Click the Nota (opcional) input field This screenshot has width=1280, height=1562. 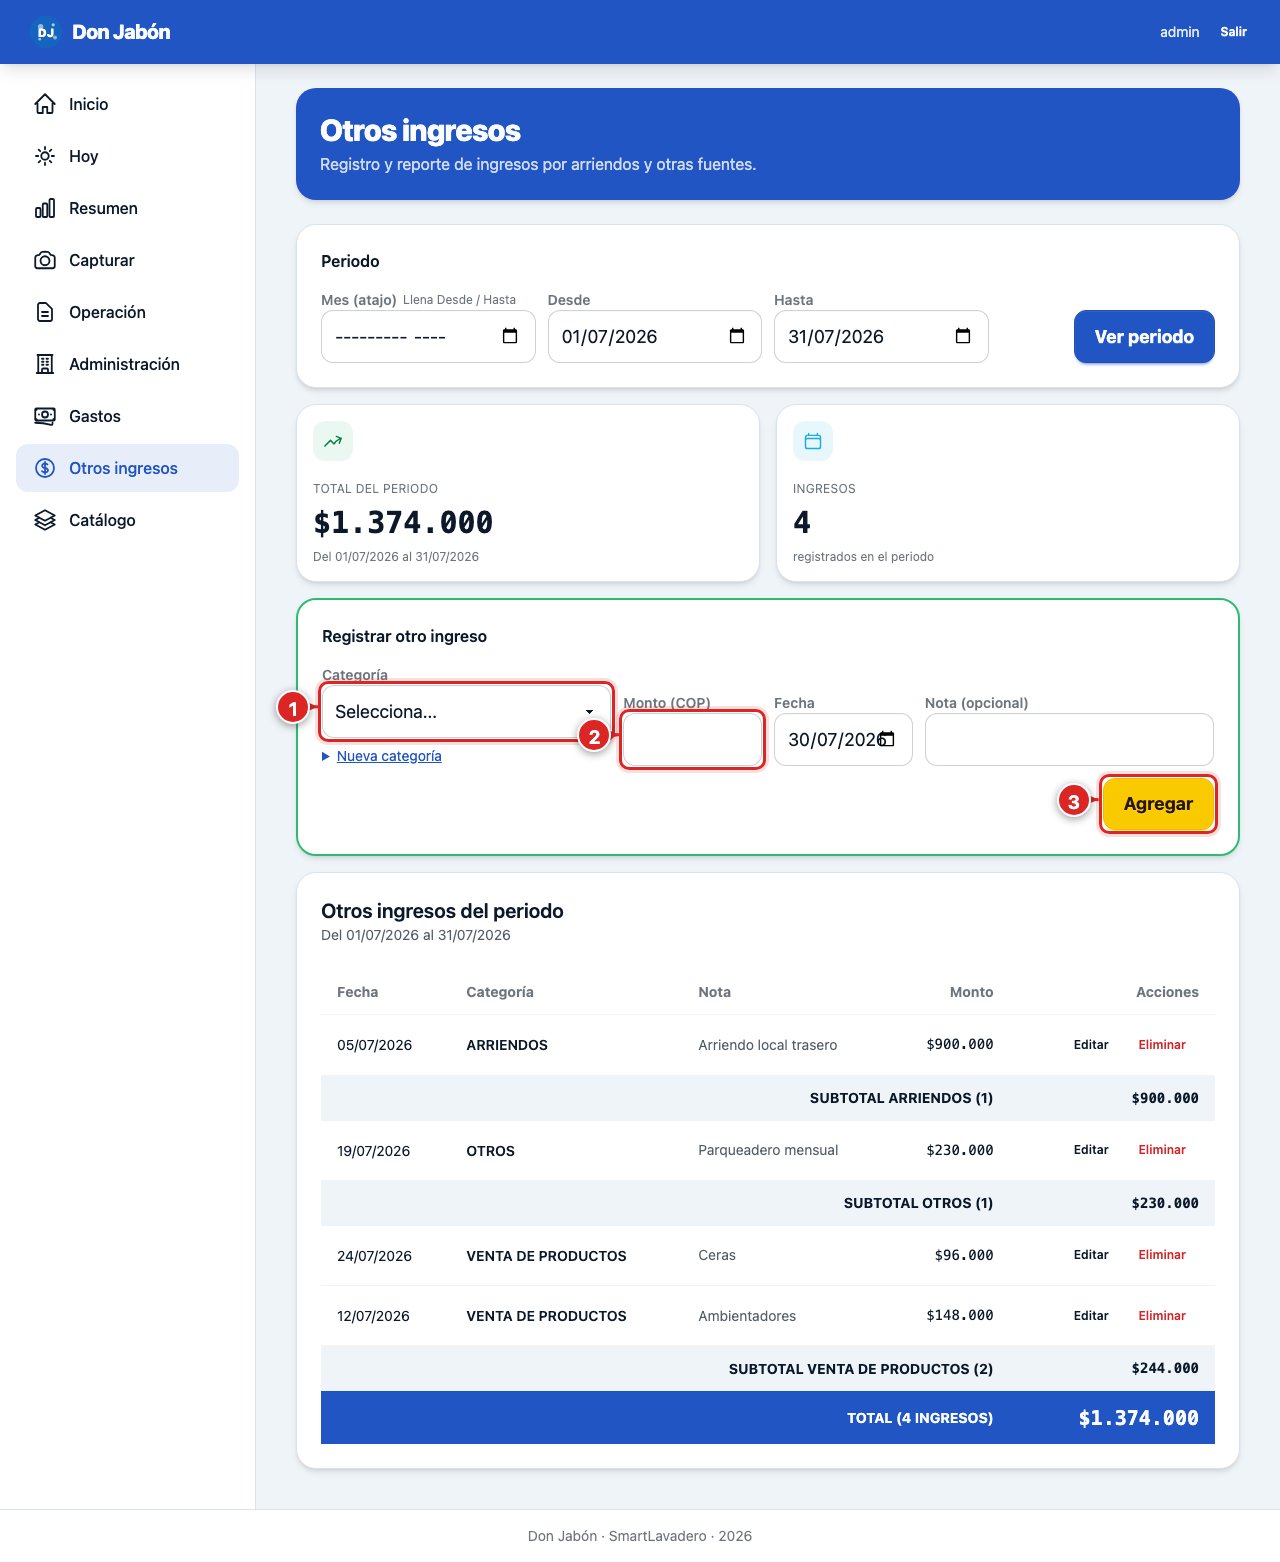pyautogui.click(x=1069, y=740)
